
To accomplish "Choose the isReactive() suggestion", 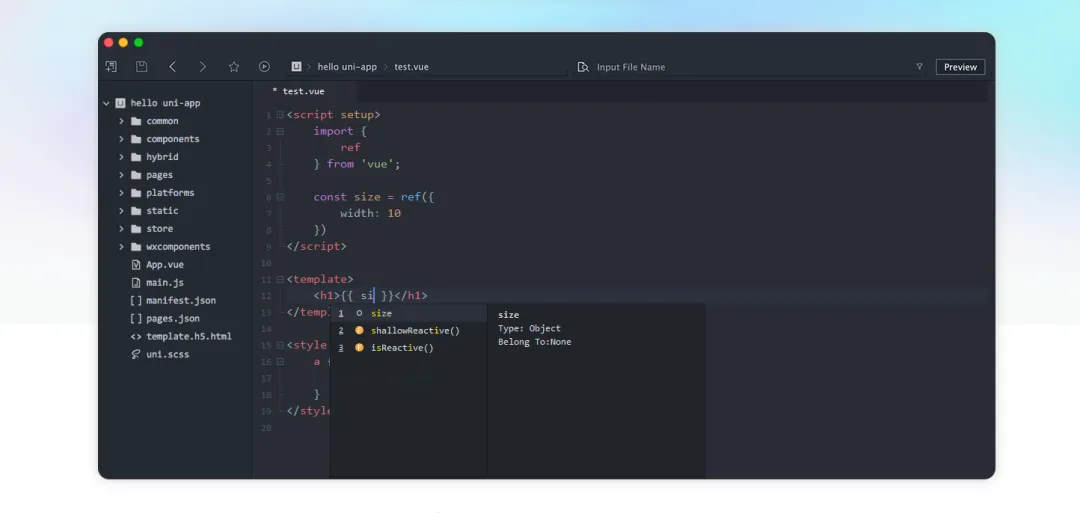I will click(x=408, y=348).
